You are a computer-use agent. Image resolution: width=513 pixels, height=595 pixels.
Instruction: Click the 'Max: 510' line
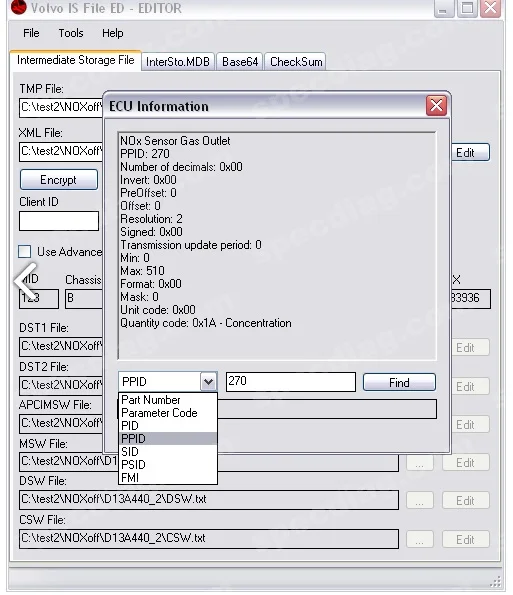(142, 271)
